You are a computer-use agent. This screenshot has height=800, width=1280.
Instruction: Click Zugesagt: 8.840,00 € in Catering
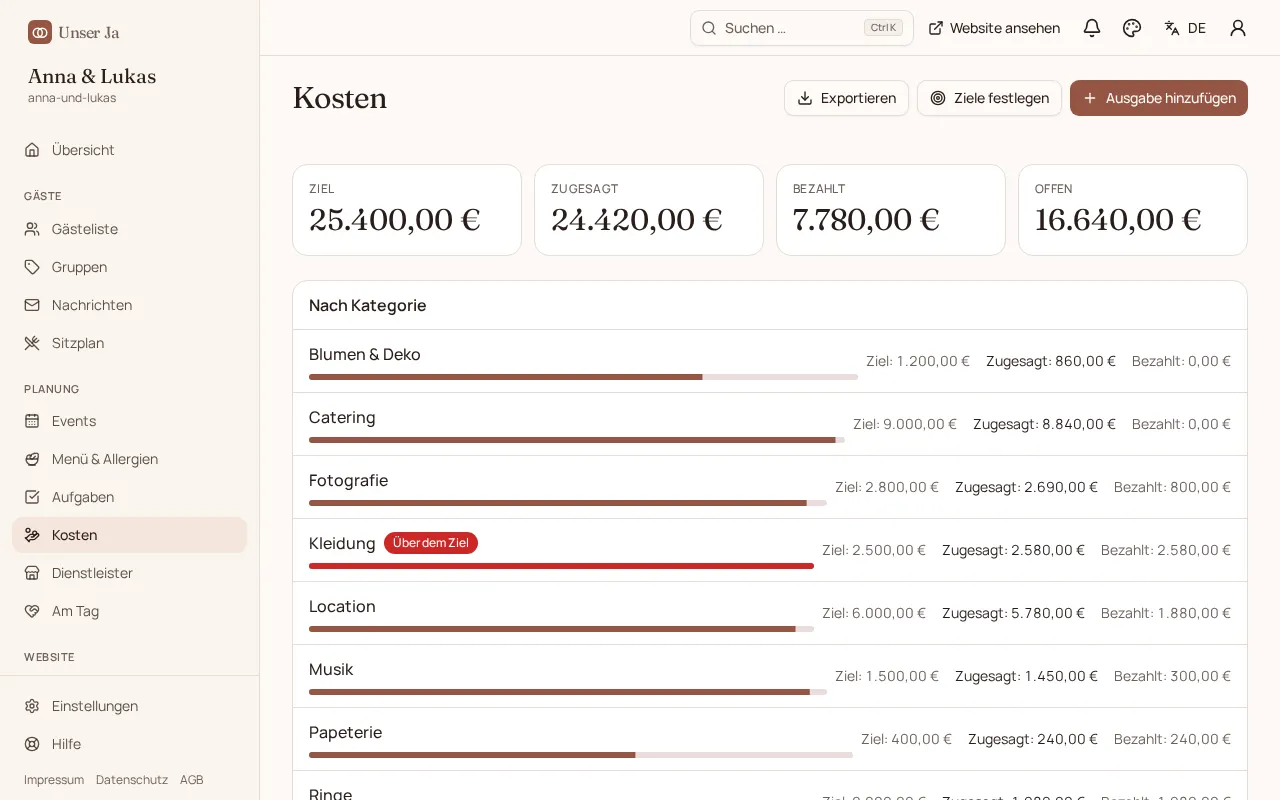[x=1044, y=424]
